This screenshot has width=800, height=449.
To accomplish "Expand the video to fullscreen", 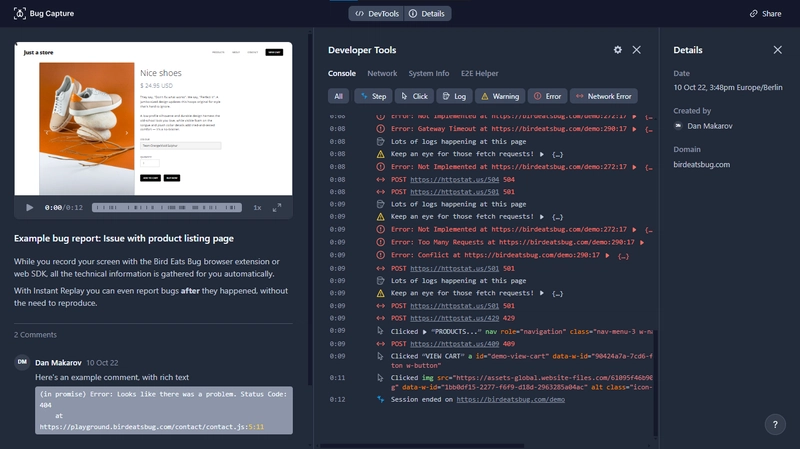I will [277, 208].
